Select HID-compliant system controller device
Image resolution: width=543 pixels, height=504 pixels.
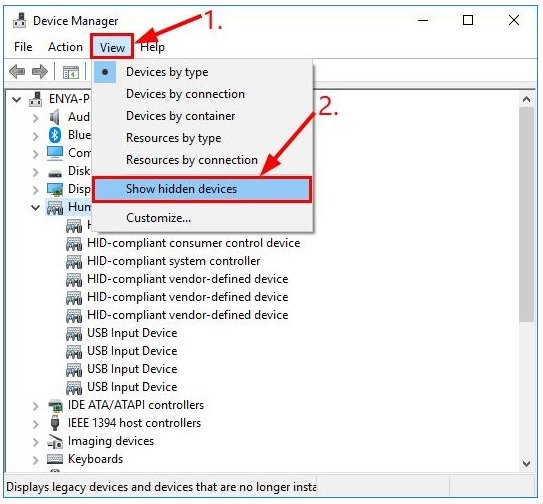point(173,261)
